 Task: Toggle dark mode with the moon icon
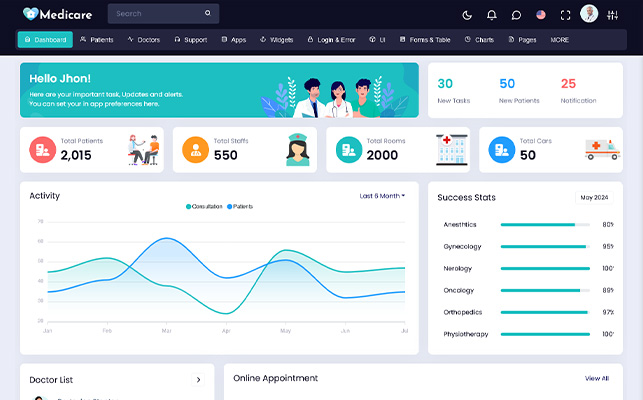[x=467, y=15]
